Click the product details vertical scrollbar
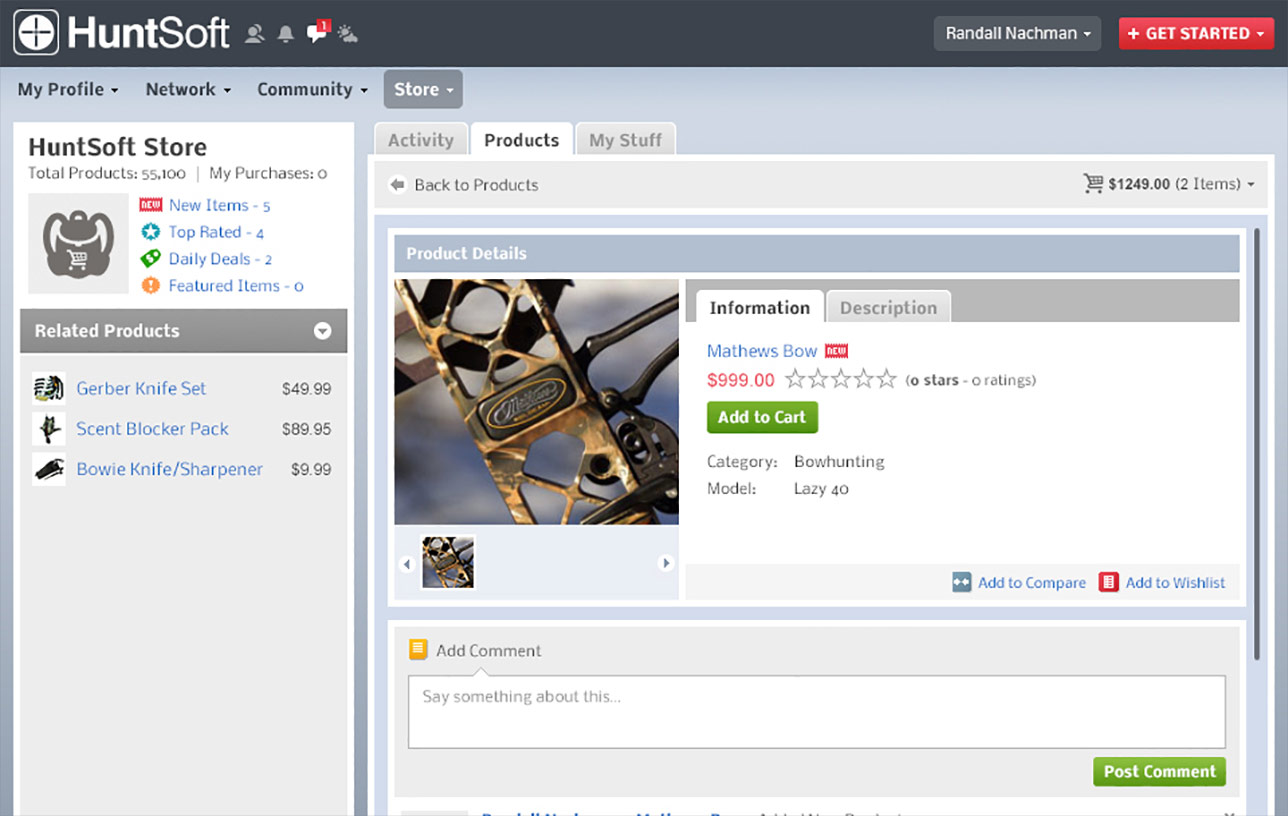Viewport: 1288px width, 816px height. (1257, 444)
